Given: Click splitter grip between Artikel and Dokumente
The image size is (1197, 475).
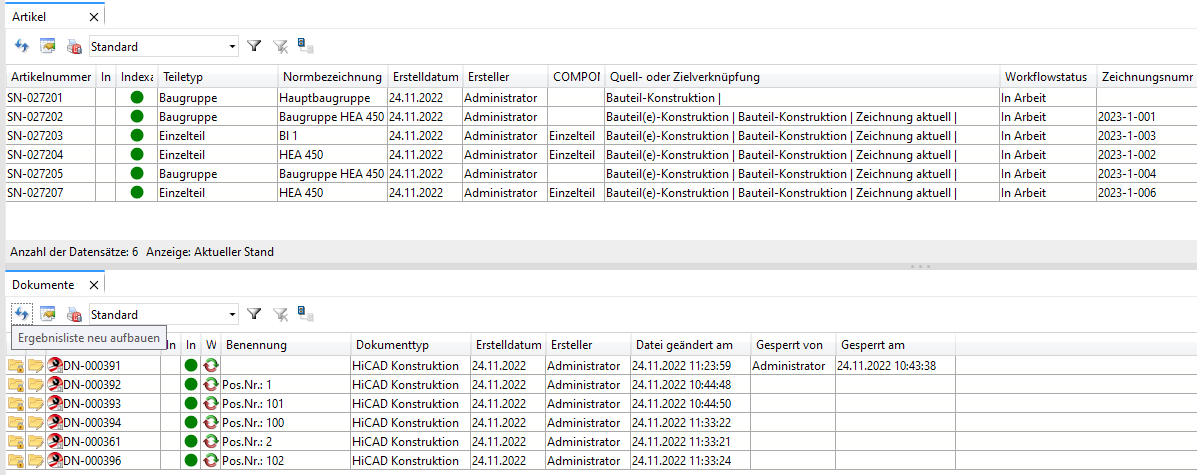Looking at the screenshot, I should [920, 267].
